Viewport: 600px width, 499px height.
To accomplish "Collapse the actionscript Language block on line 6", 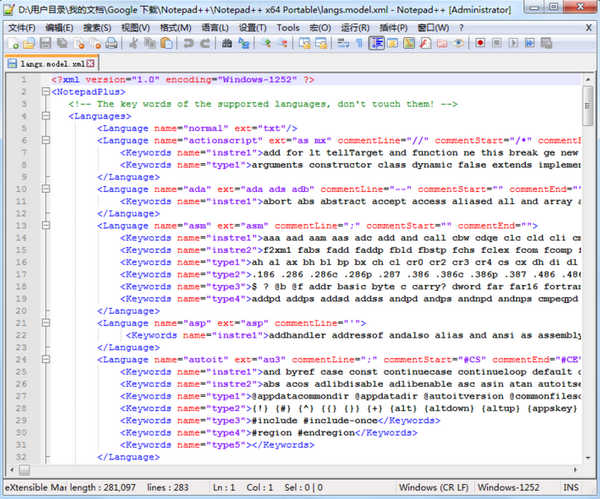I will click(x=46, y=140).
